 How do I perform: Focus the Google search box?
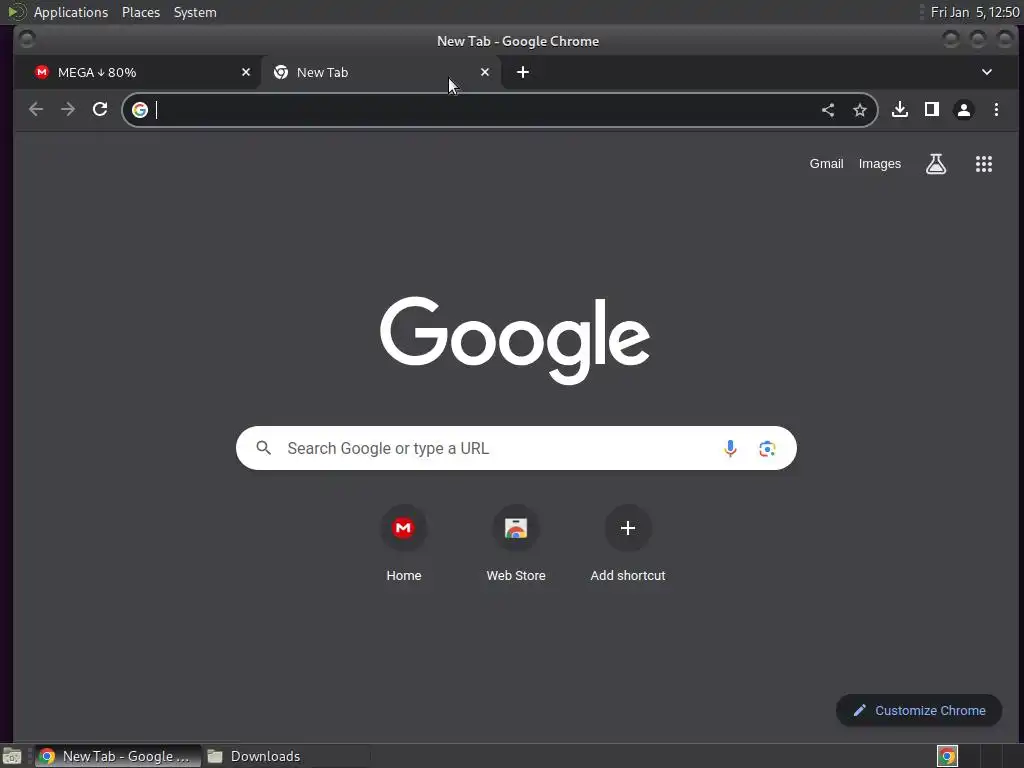click(516, 448)
